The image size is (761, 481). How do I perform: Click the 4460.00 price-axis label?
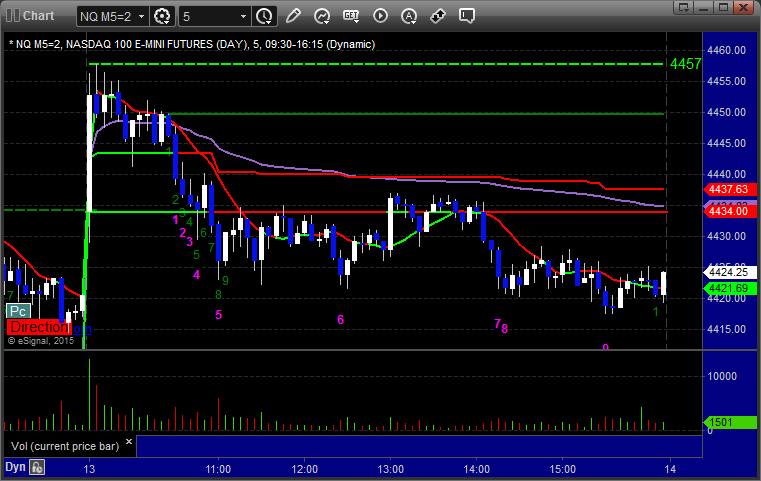727,50
